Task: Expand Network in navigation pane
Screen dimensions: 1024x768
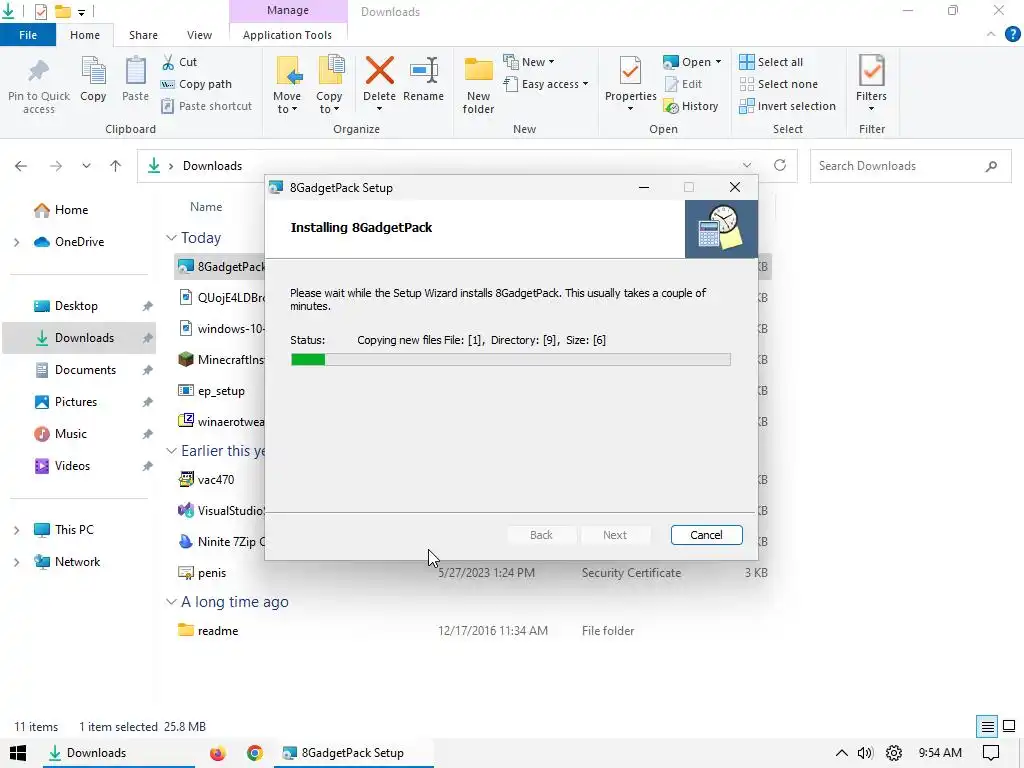Action: coord(16,562)
